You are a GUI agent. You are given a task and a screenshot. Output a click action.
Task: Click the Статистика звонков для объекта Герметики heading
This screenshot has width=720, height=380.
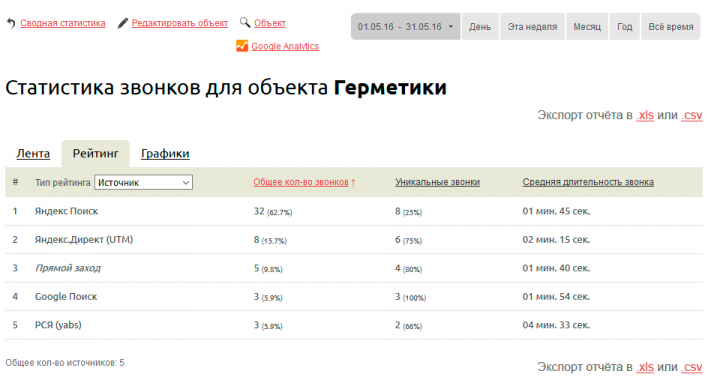[226, 88]
